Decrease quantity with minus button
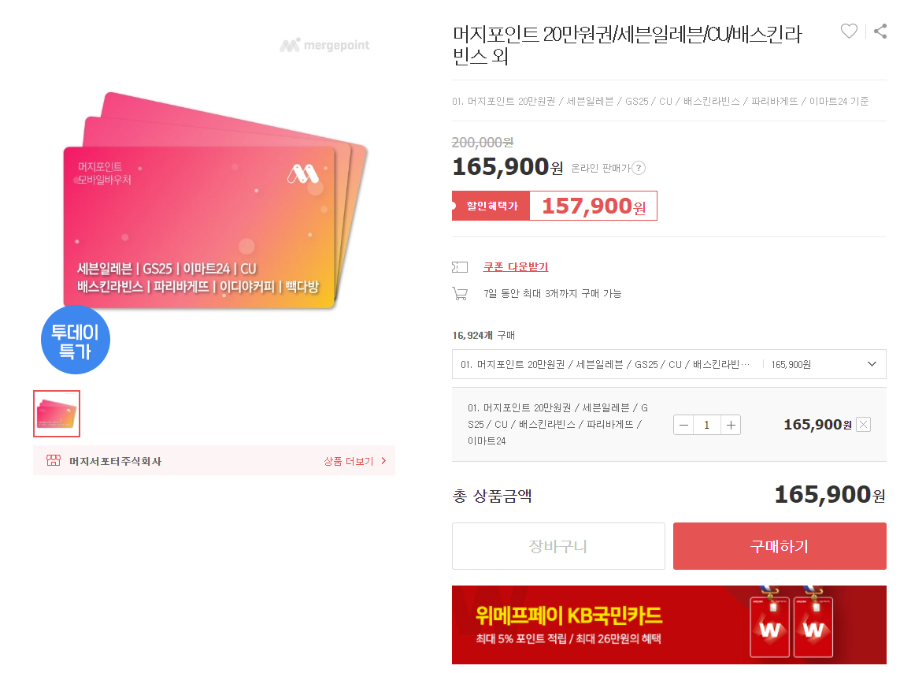The height and width of the screenshot is (673, 900). 684,425
